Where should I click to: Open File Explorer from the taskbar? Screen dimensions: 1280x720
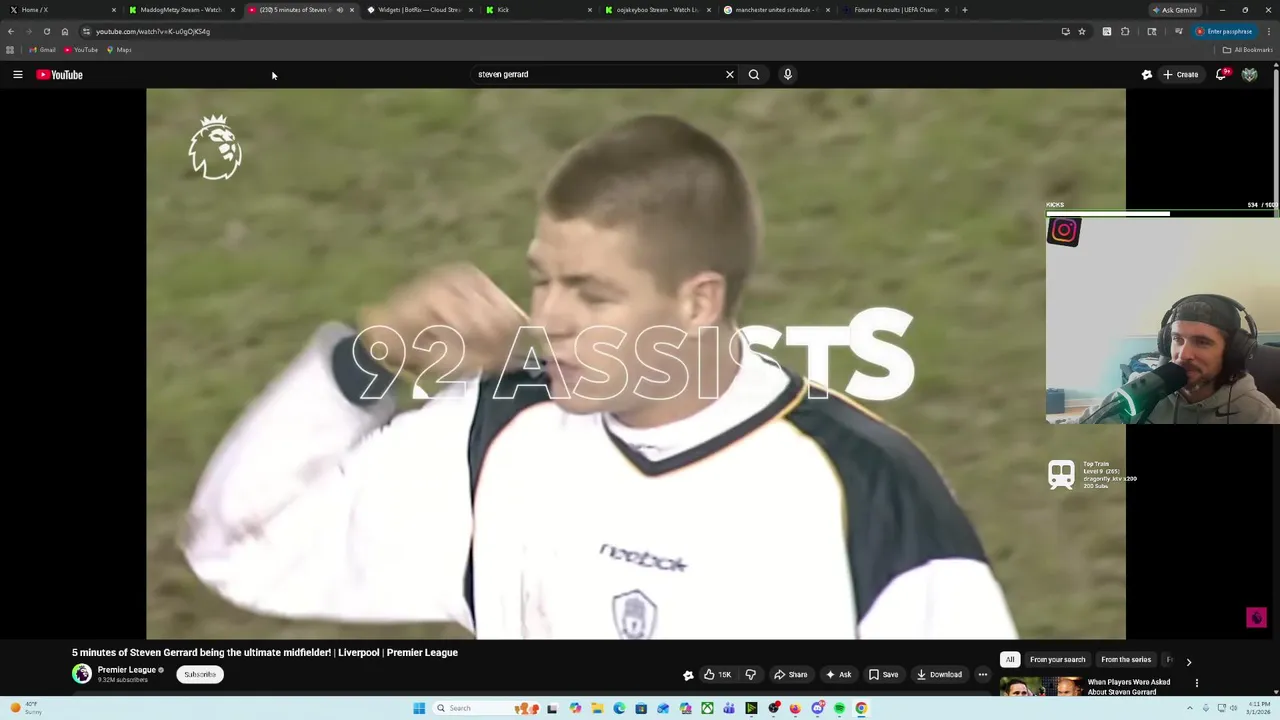597,708
